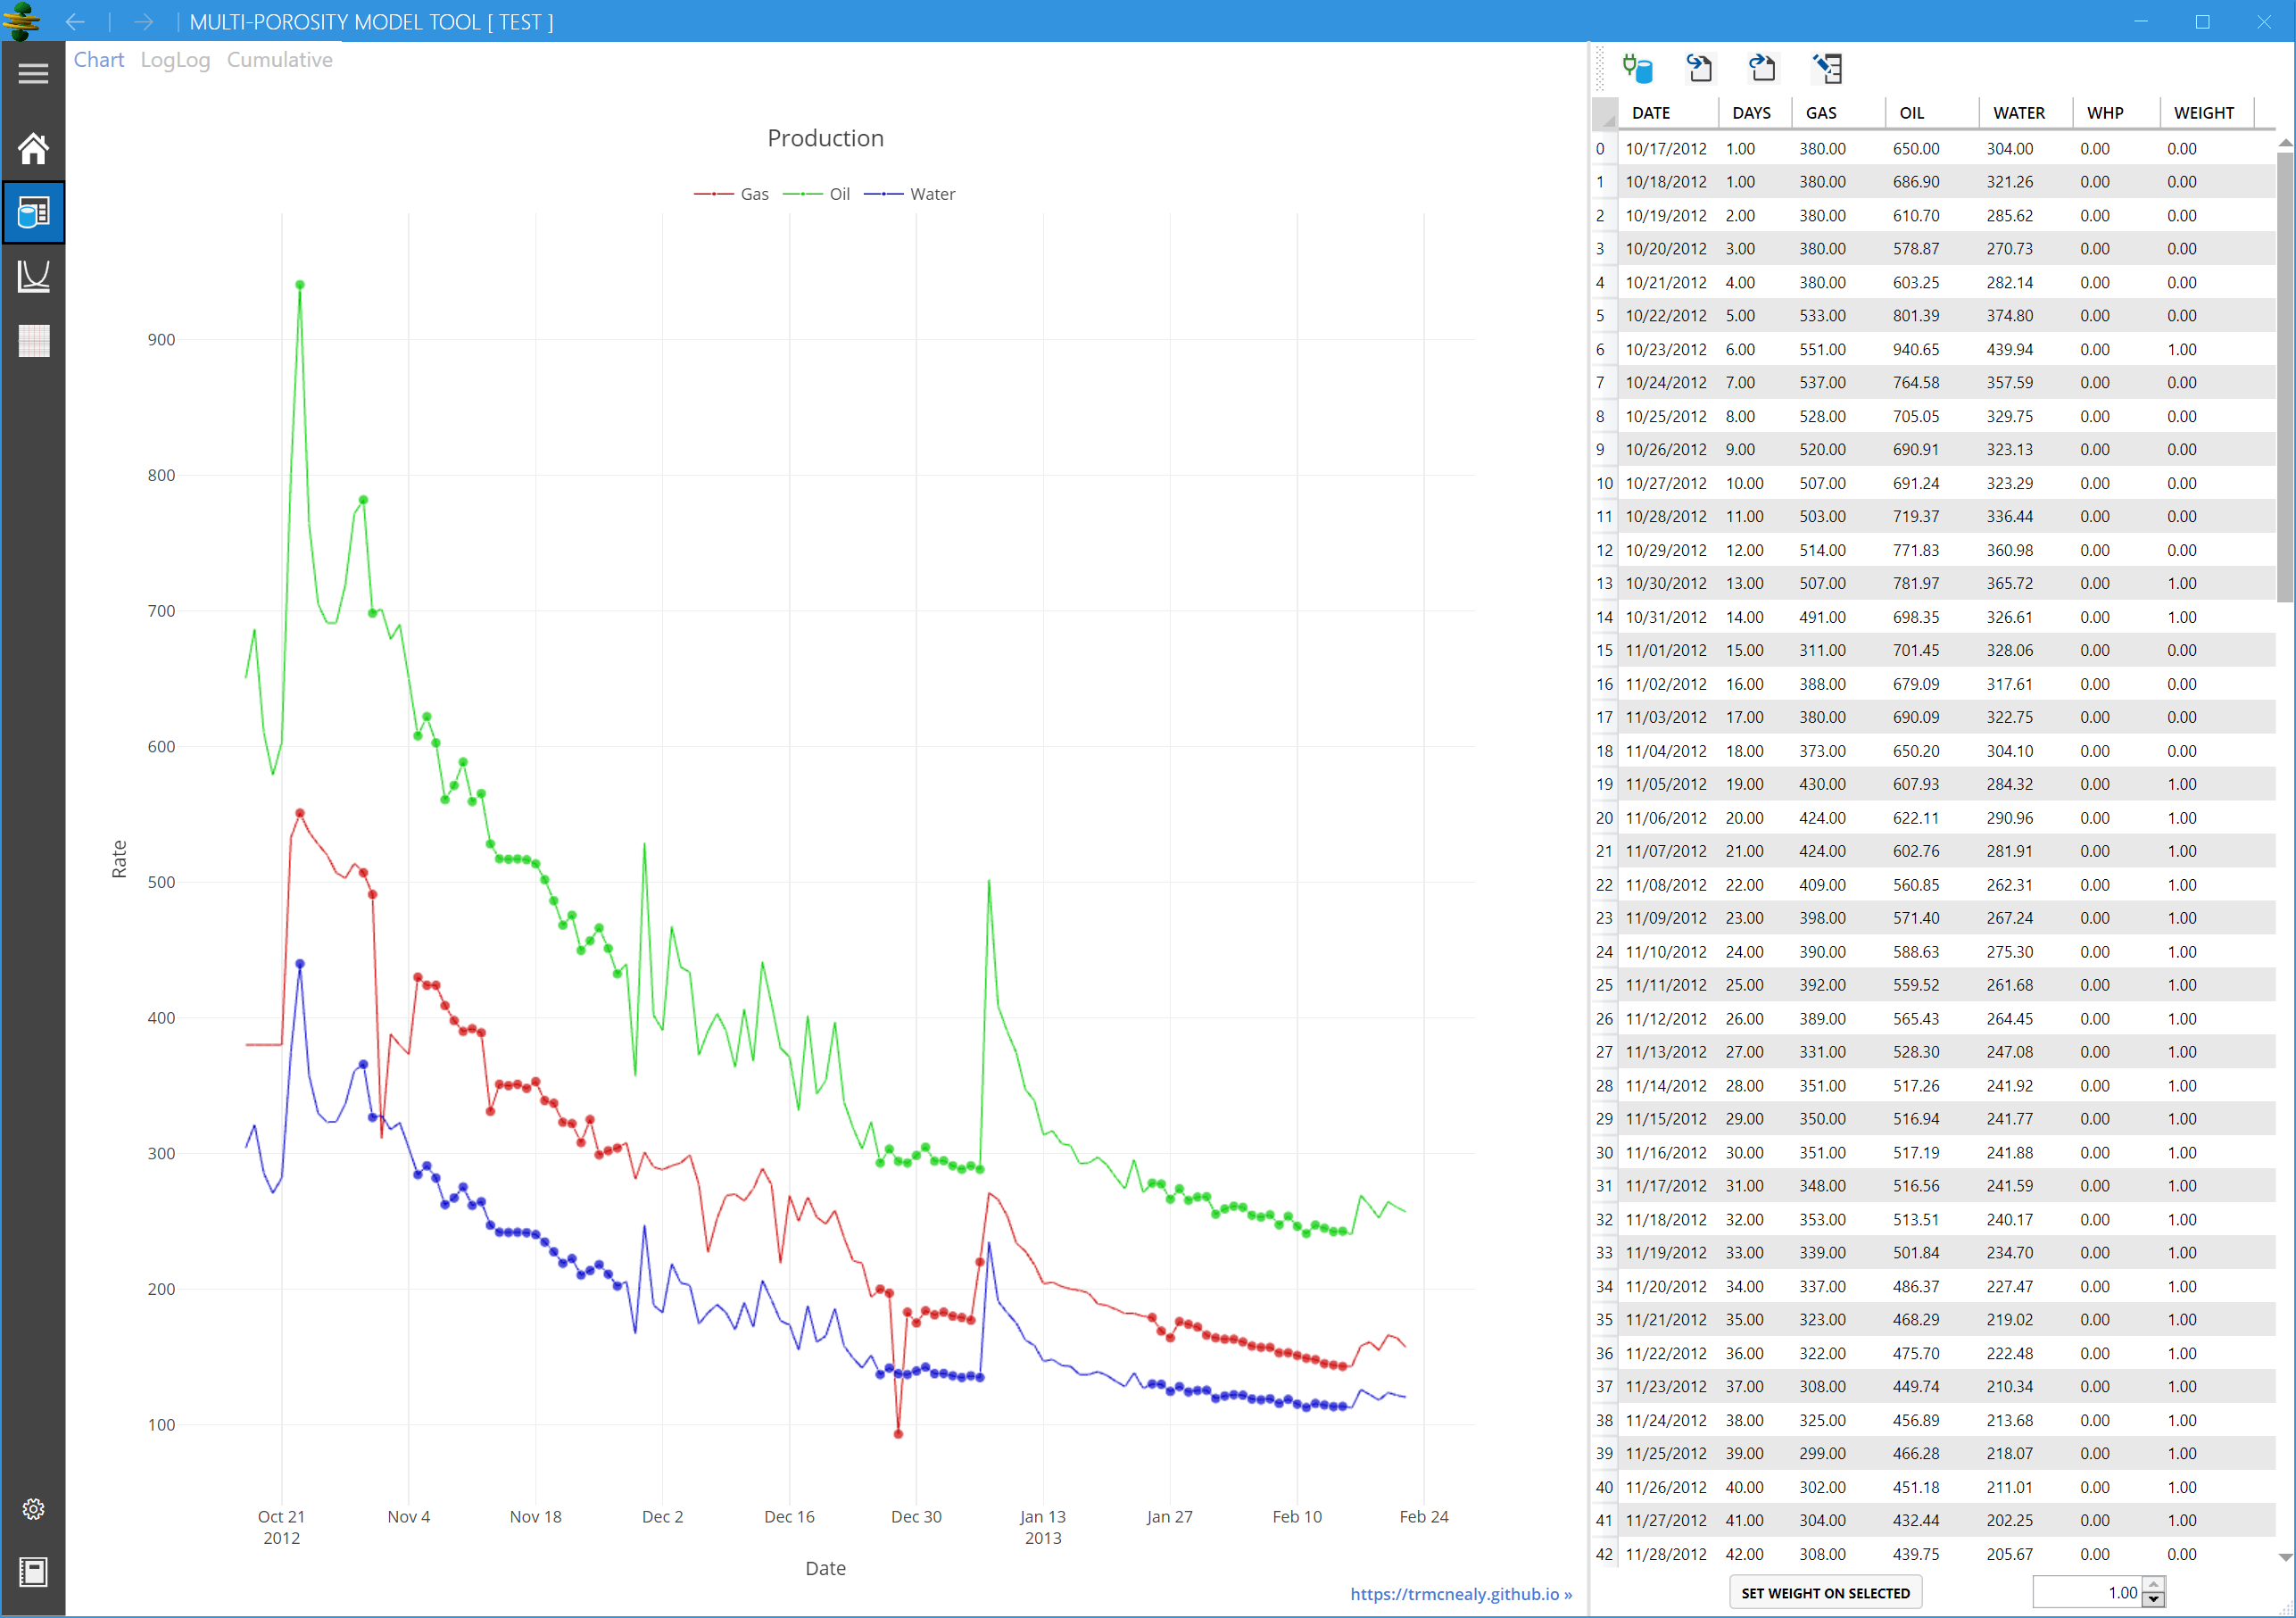Decrease weight value with the down arrow
The height and width of the screenshot is (1618, 2296).
point(2154,1599)
